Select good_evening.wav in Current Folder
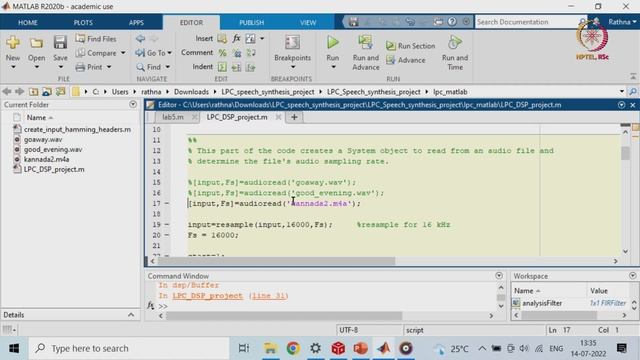 point(53,149)
